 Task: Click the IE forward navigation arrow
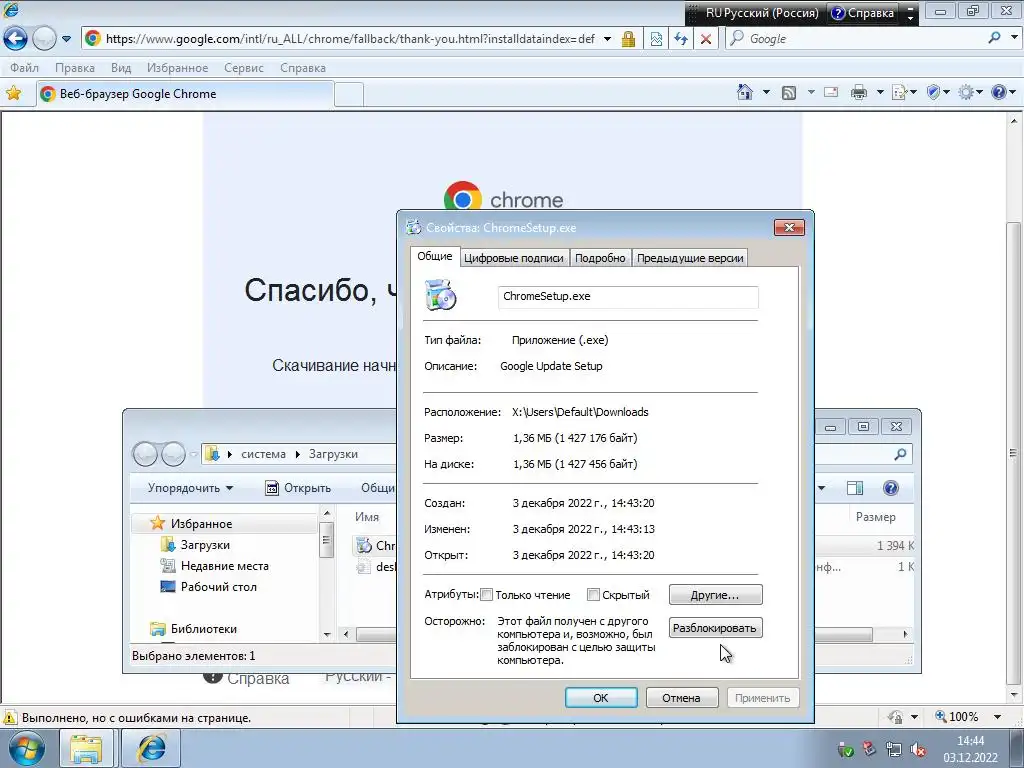pos(44,39)
